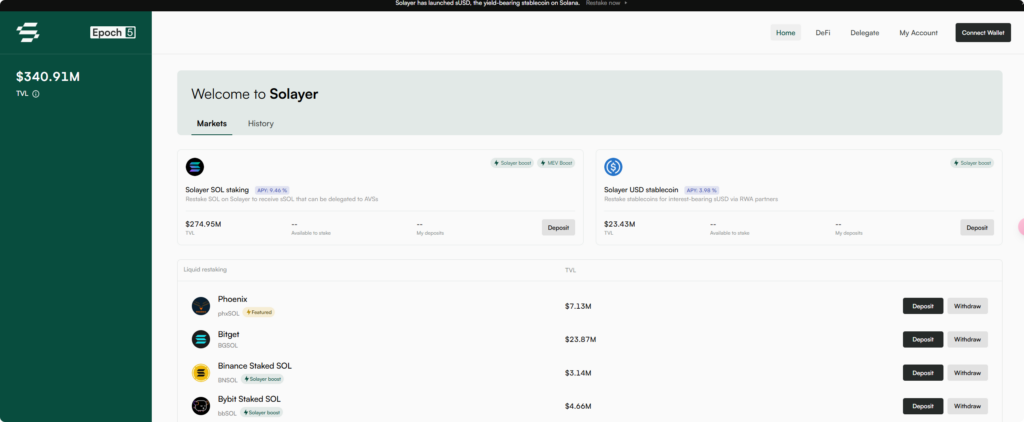Click the $274.95M TVL value
Viewport: 1024px width, 422px height.
coord(203,224)
